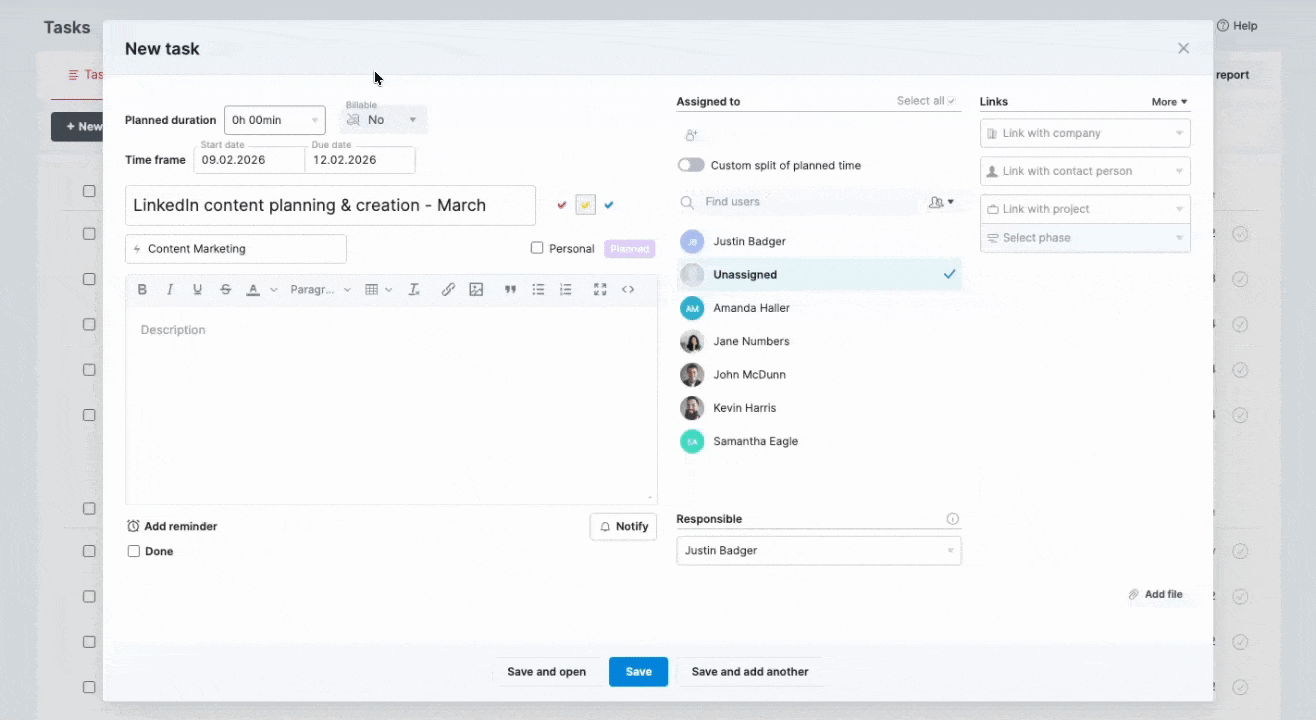
Task: Click the Find users search field
Action: point(797,202)
